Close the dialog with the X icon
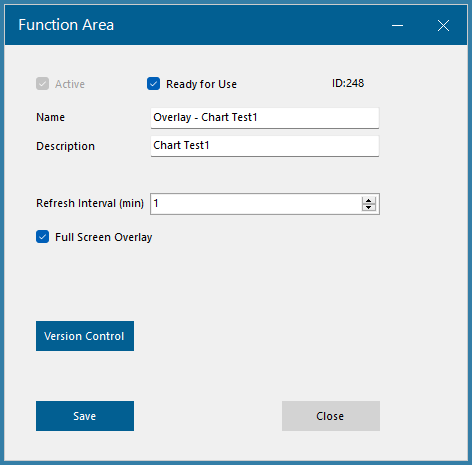Image resolution: width=472 pixels, height=465 pixels. pyautogui.click(x=443, y=25)
